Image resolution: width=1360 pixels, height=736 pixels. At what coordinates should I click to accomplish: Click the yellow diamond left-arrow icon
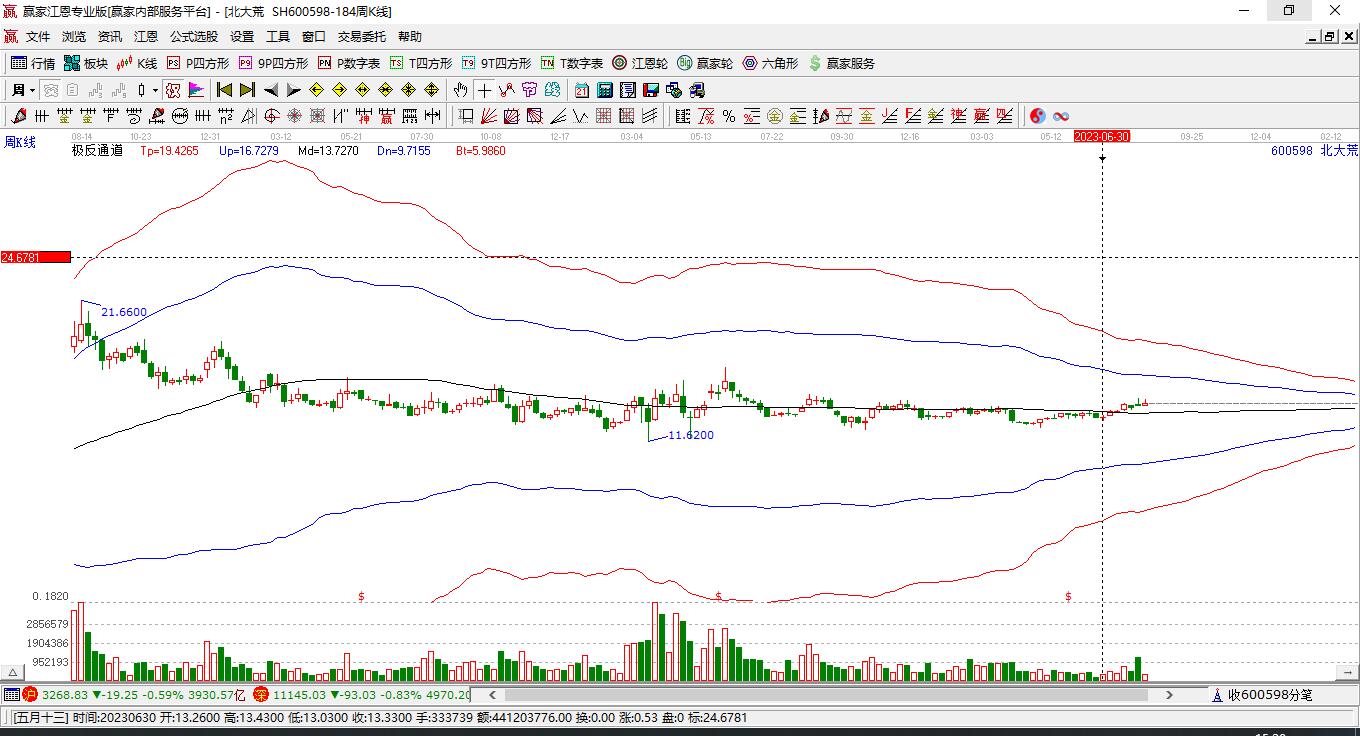316,90
